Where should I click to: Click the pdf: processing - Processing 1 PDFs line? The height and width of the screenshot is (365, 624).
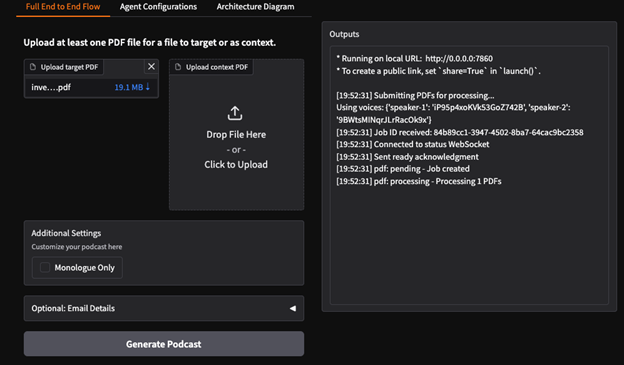coord(419,181)
